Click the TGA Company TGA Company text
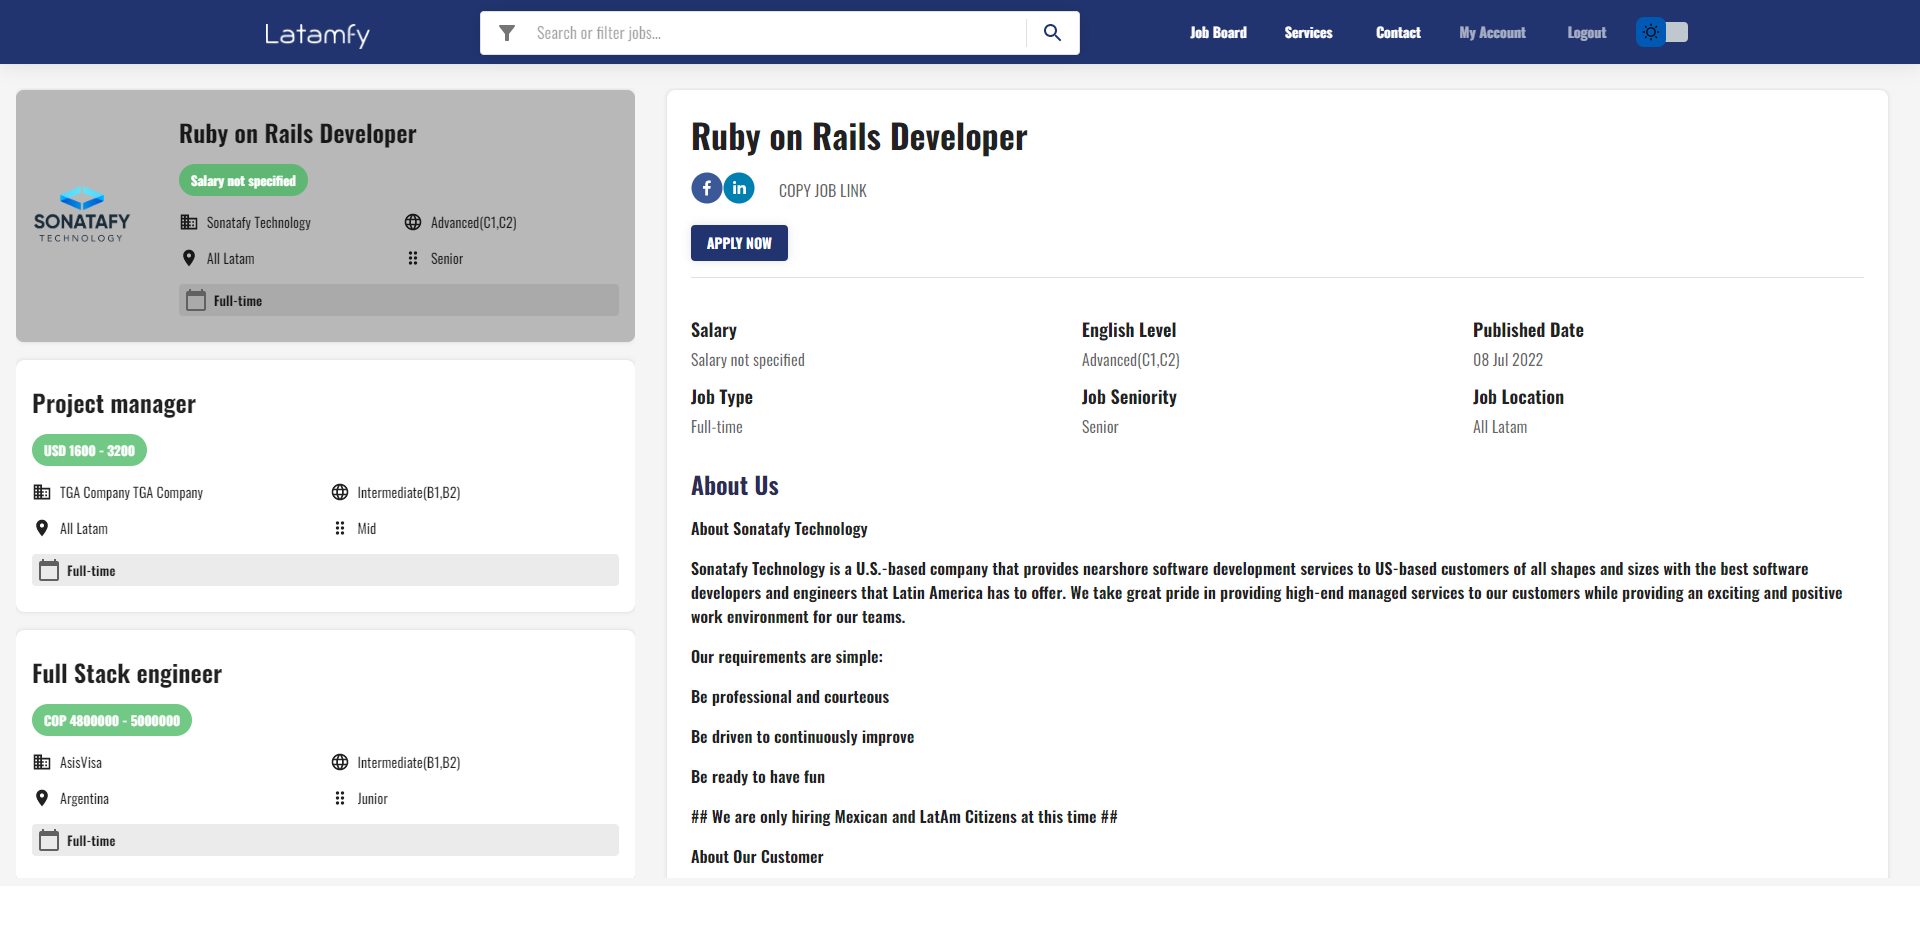The image size is (1920, 929). click(x=131, y=493)
